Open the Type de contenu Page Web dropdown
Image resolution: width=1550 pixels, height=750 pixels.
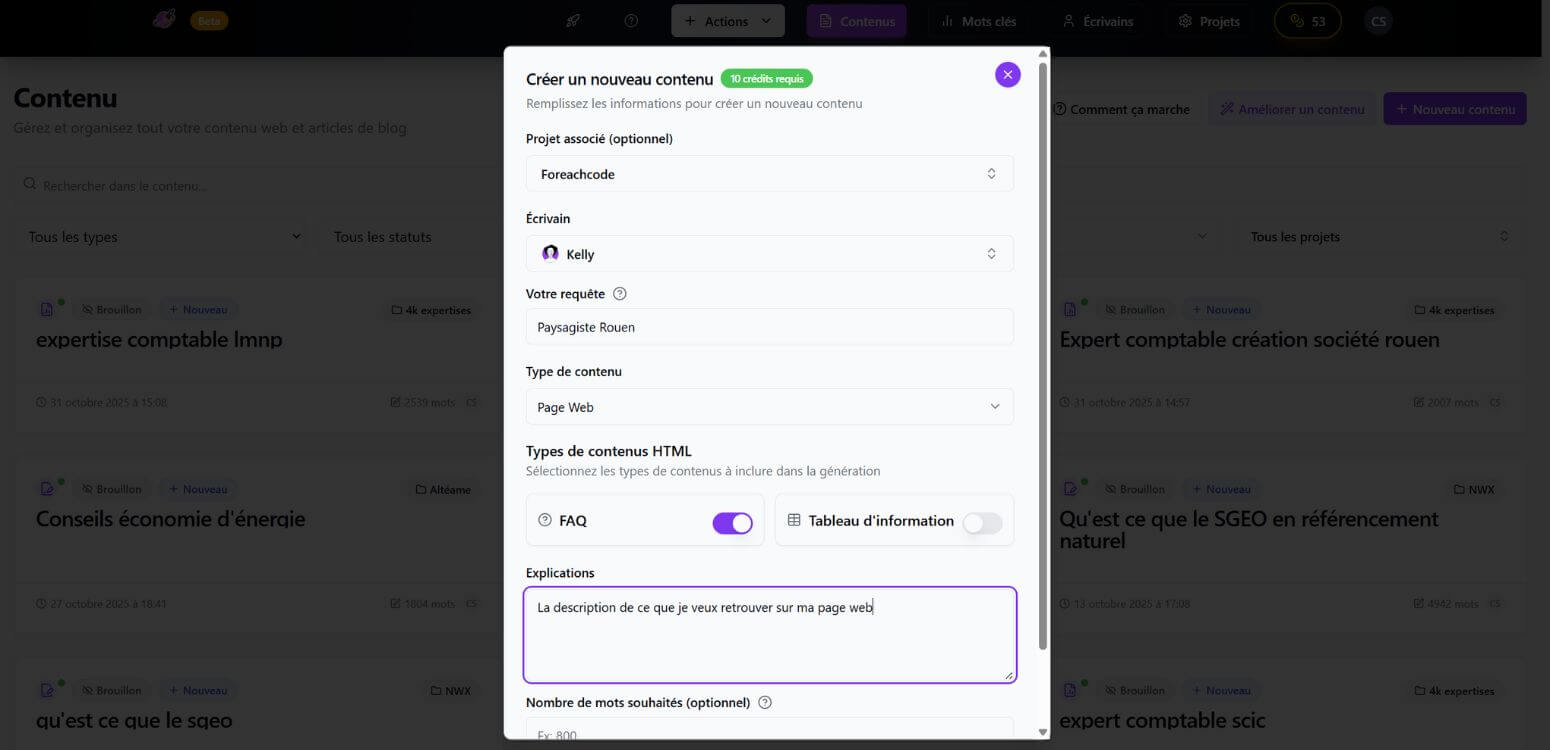[769, 407]
